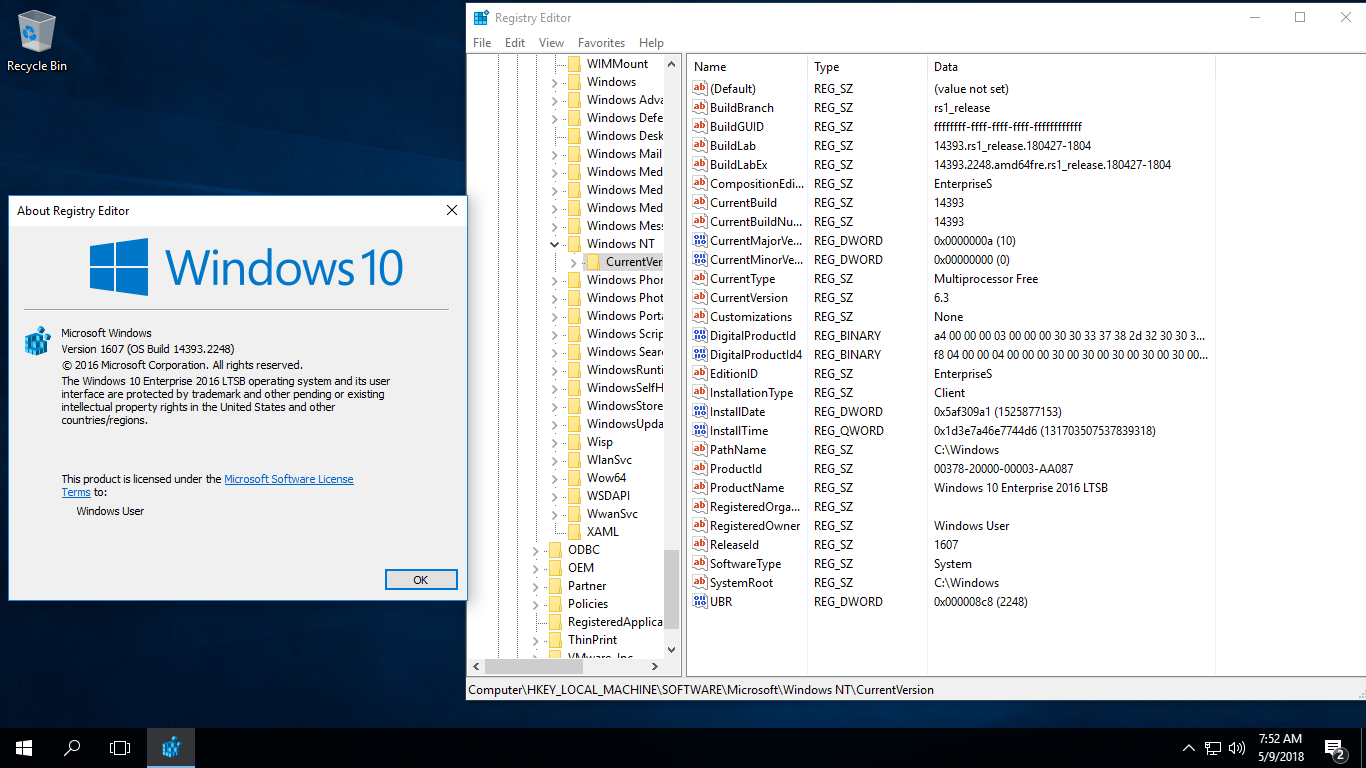The image size is (1366, 768).
Task: Click the XAML folder icon
Action: click(574, 532)
